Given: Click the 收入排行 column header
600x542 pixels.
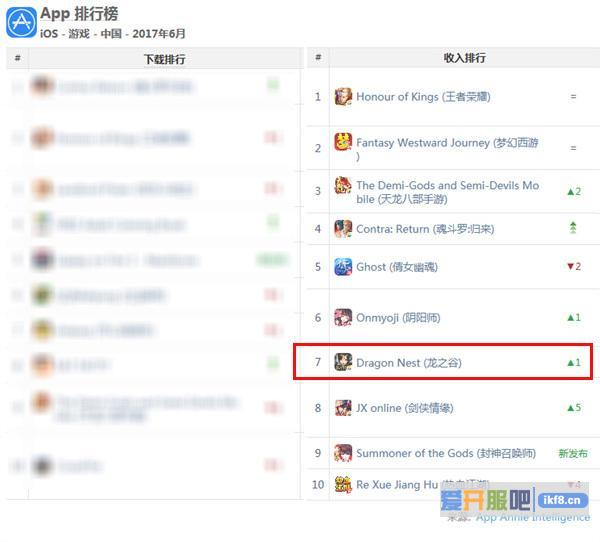Looking at the screenshot, I should coord(465,58).
